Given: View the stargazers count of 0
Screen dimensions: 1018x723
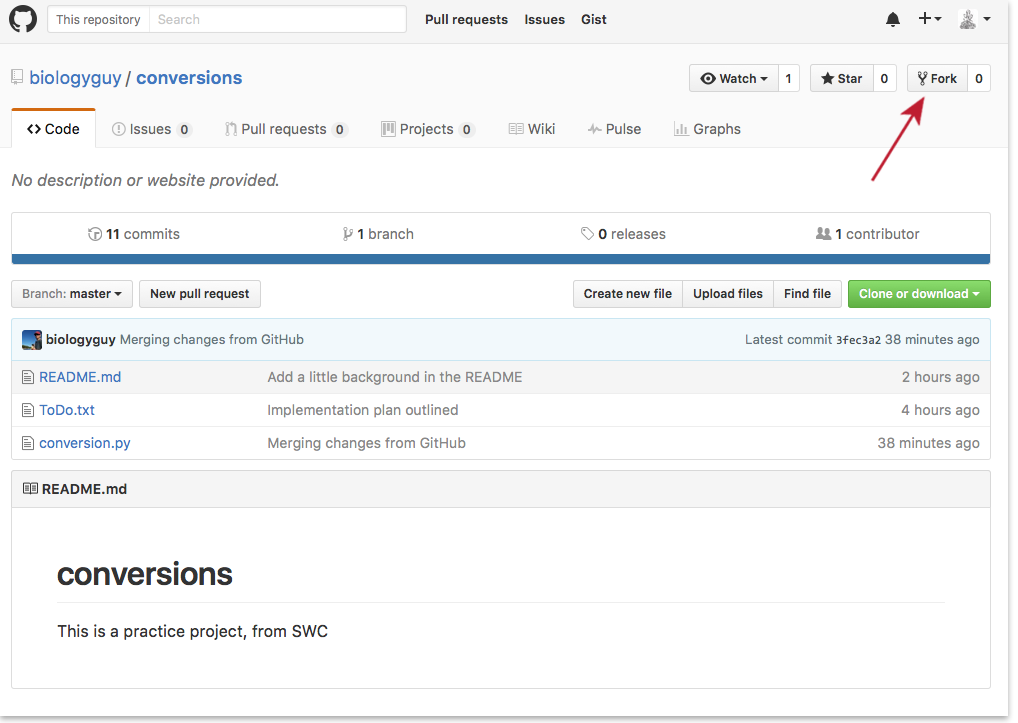Looking at the screenshot, I should 884,79.
